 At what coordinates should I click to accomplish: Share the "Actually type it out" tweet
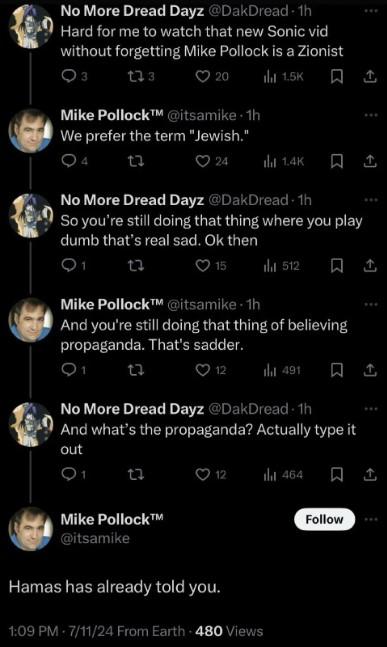[370, 475]
